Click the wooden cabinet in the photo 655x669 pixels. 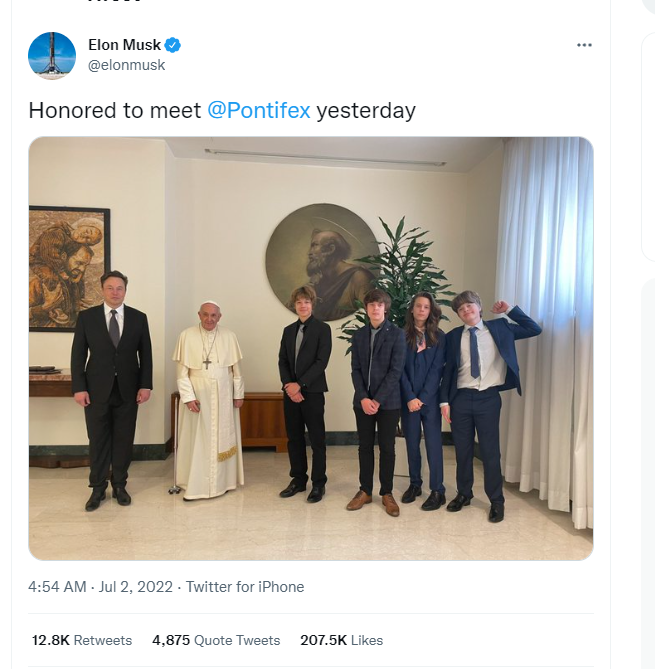click(260, 420)
